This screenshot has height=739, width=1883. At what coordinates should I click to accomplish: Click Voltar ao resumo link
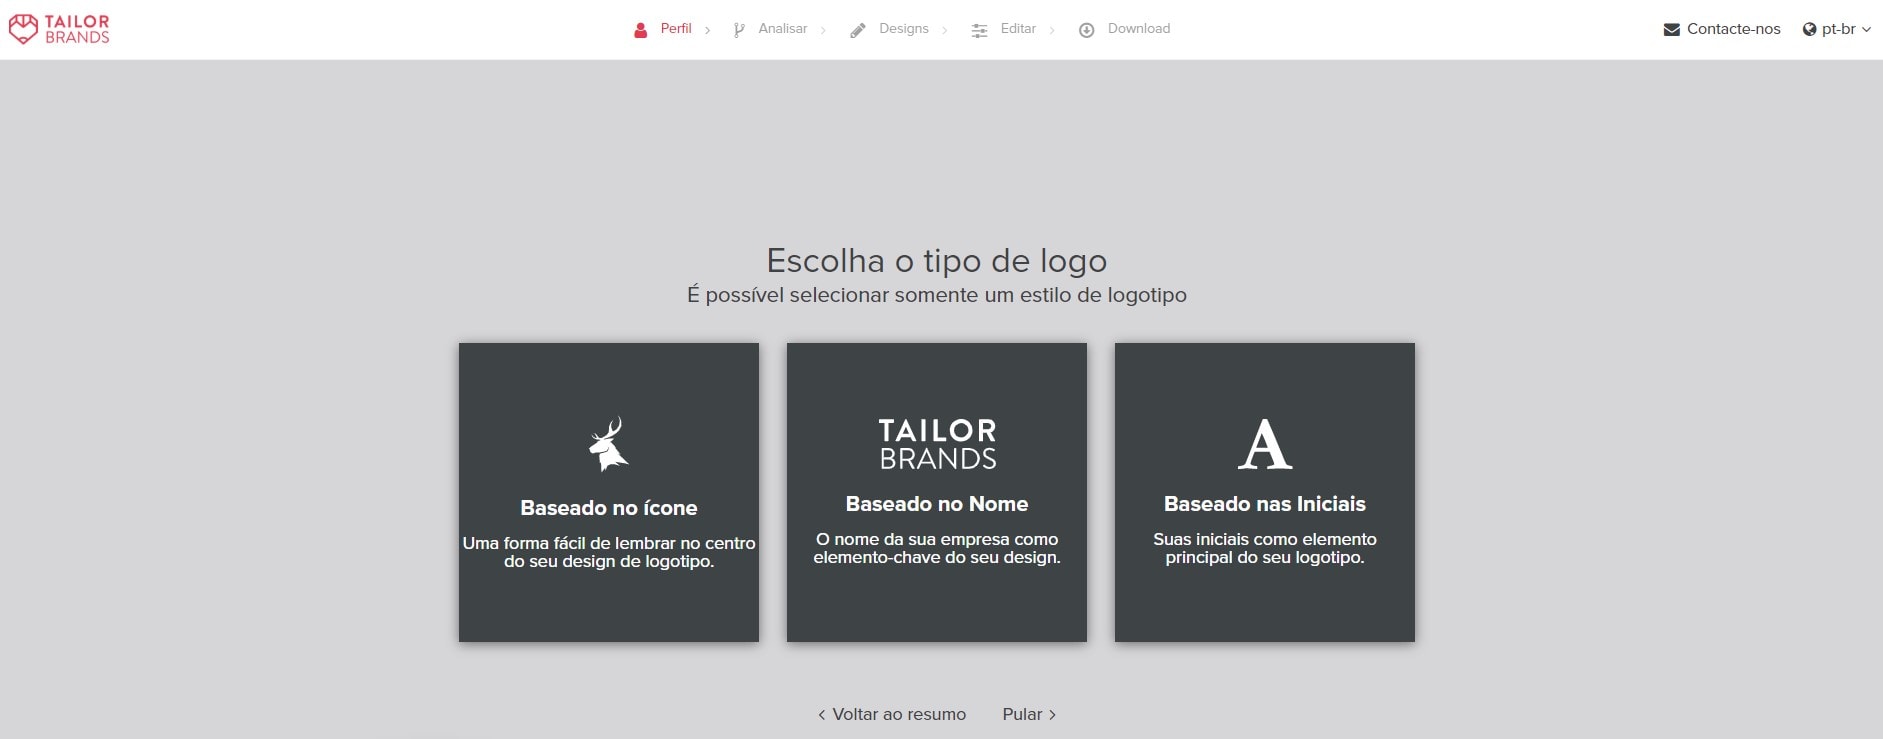[x=892, y=714]
